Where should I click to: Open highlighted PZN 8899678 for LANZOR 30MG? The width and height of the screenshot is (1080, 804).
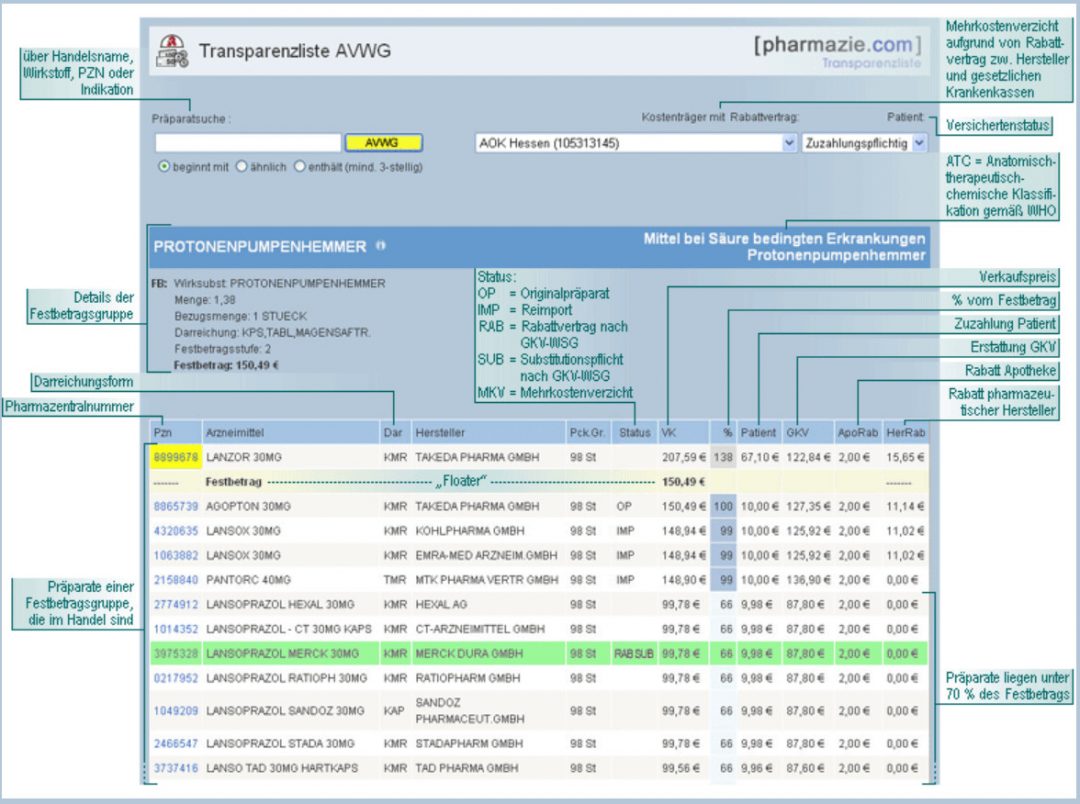click(x=176, y=457)
